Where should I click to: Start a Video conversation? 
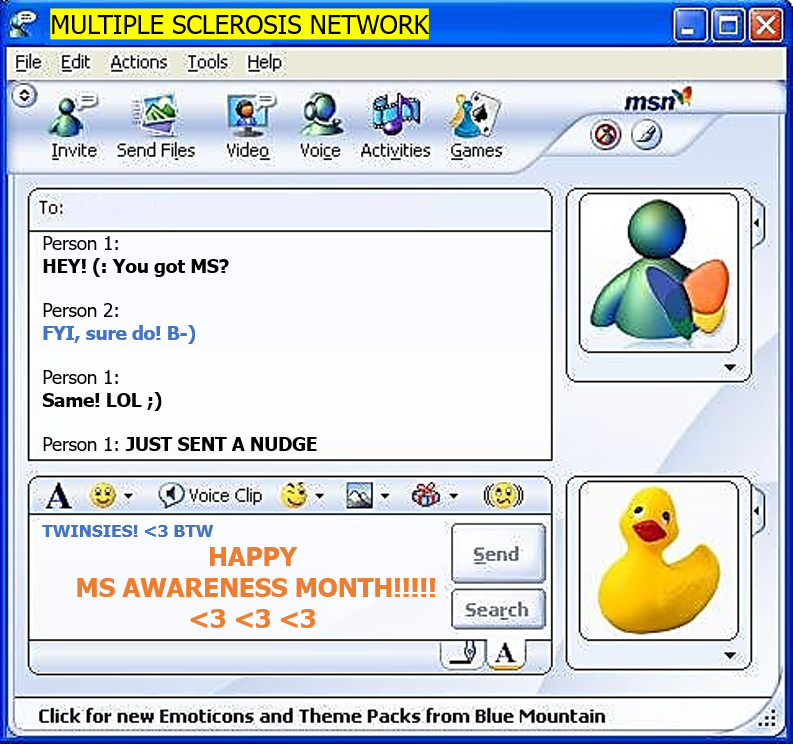(248, 126)
